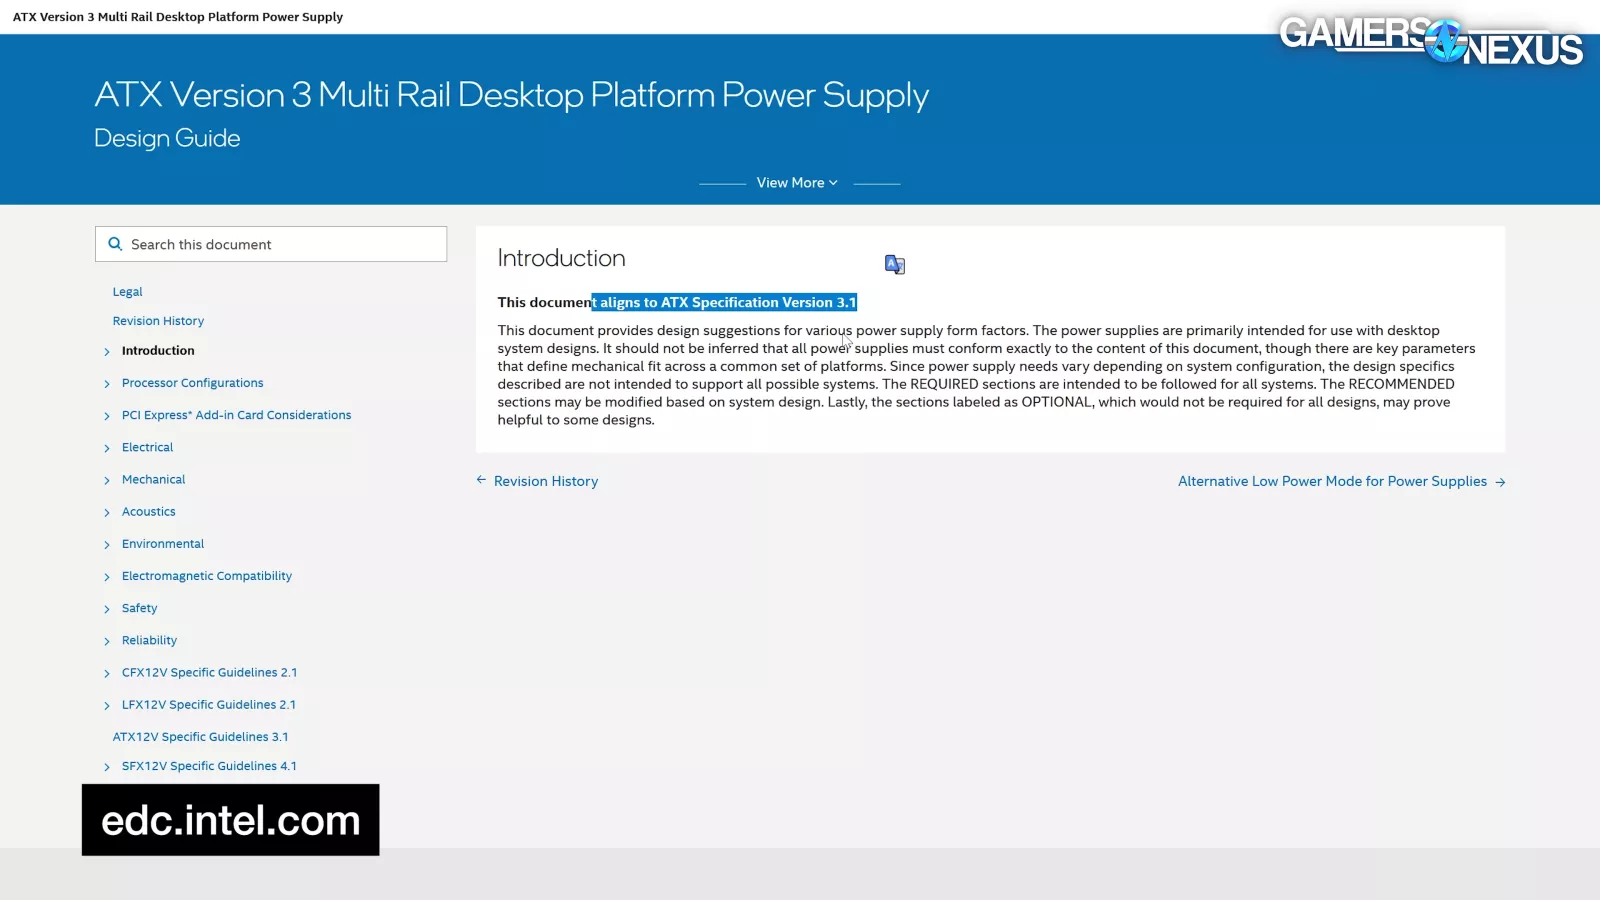1600x900 pixels.
Task: Click the Gamers Nexus logo
Action: pyautogui.click(x=1430, y=40)
